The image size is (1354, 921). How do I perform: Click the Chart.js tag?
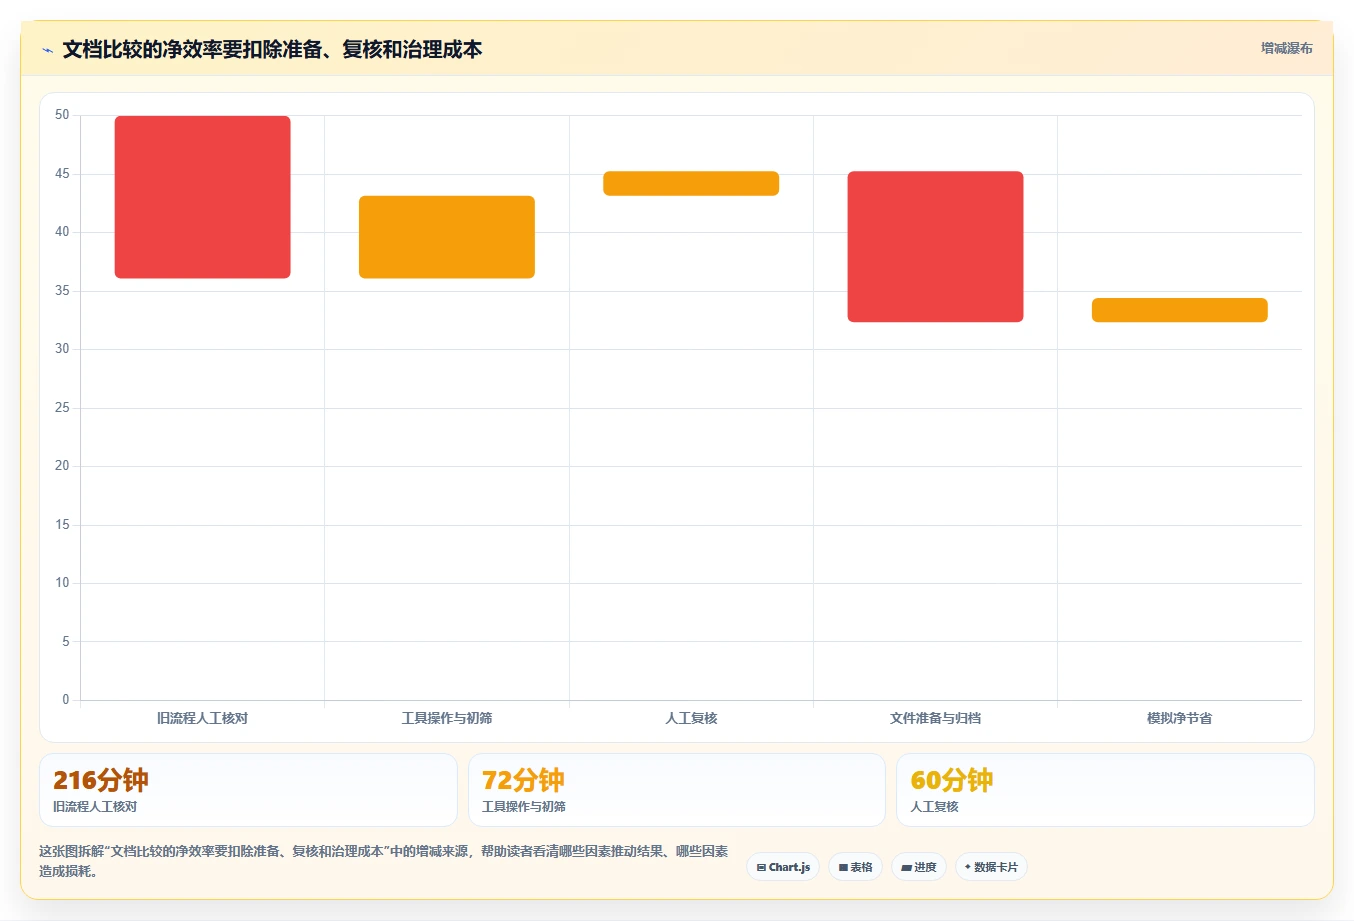point(783,867)
